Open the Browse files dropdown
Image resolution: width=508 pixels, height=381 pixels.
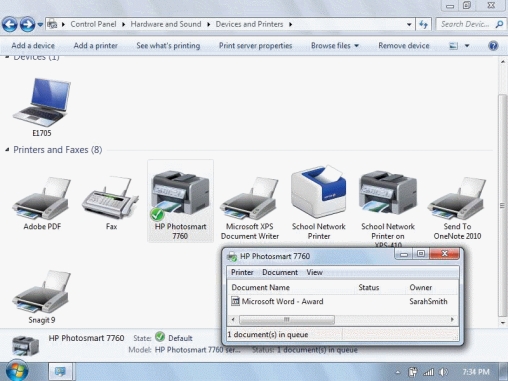(335, 46)
